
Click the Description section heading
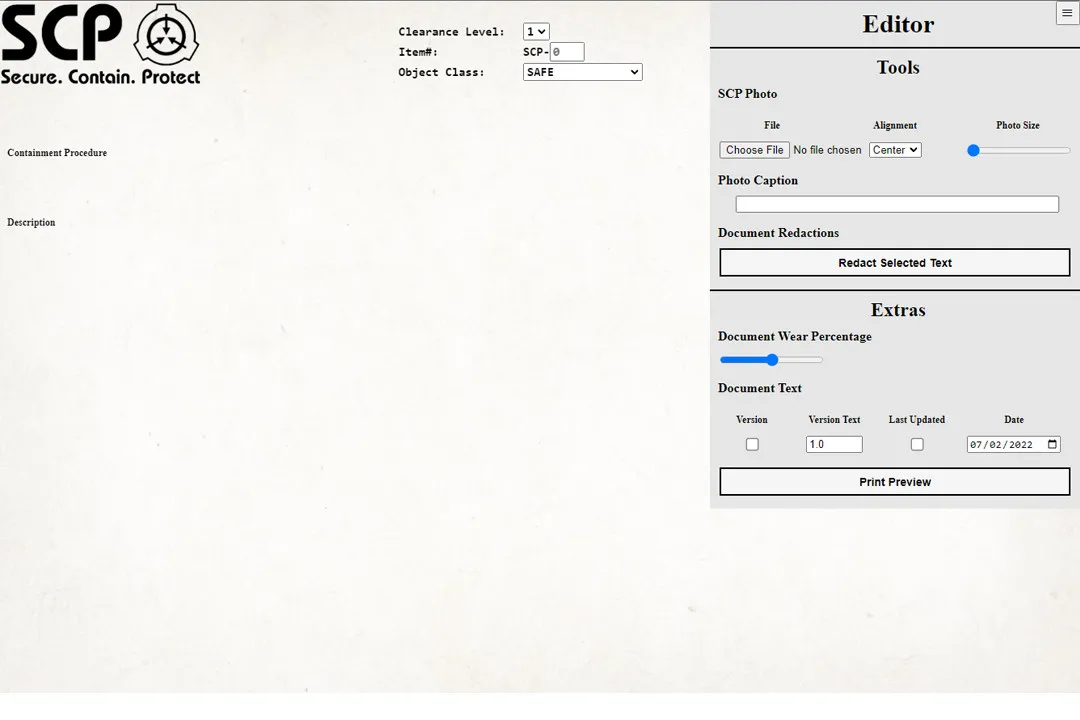pos(31,222)
